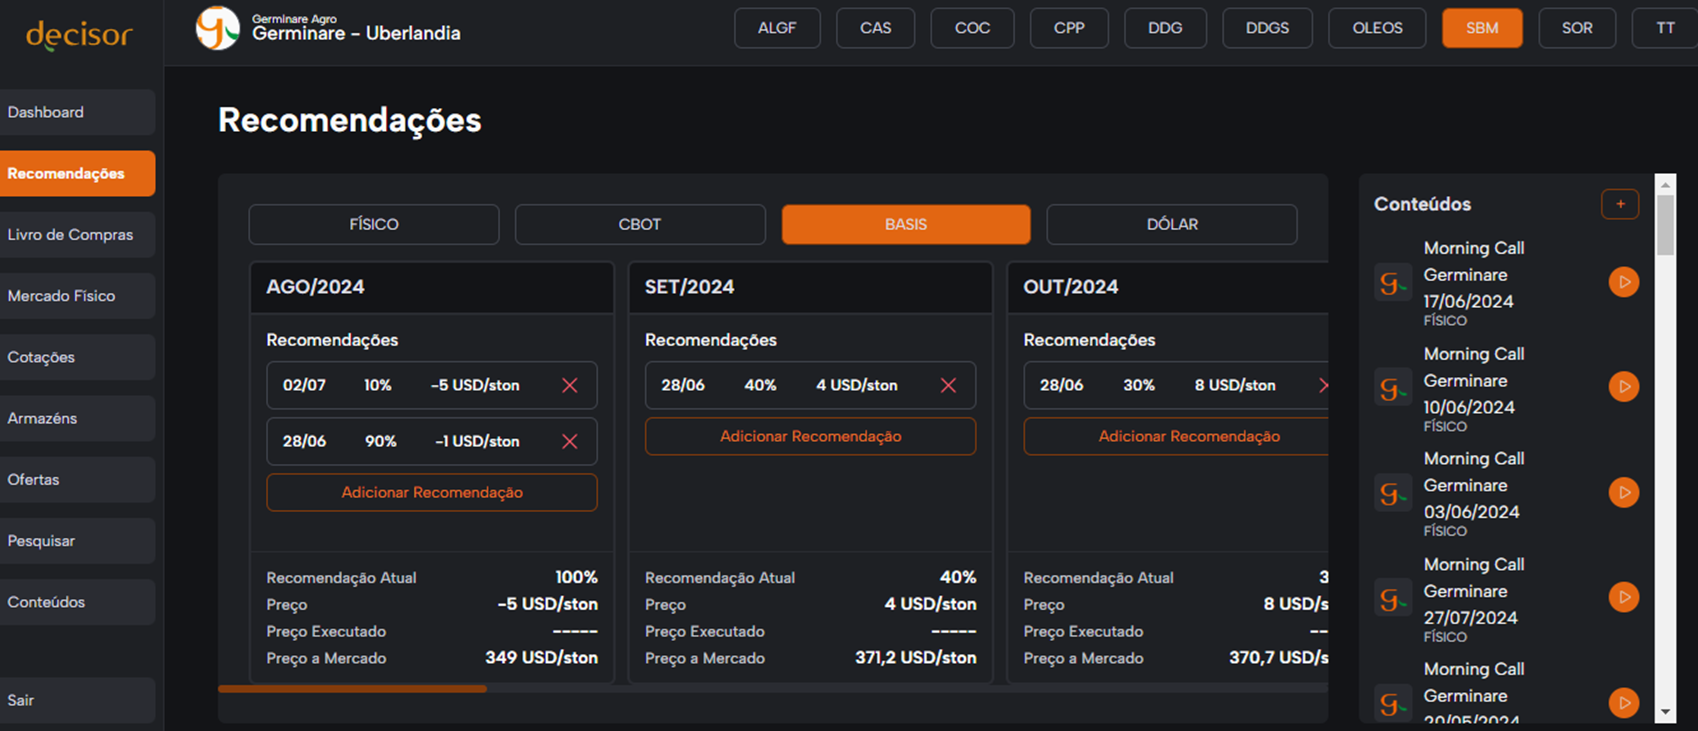Select the CPP product tab
1698x731 pixels.
click(x=1069, y=28)
